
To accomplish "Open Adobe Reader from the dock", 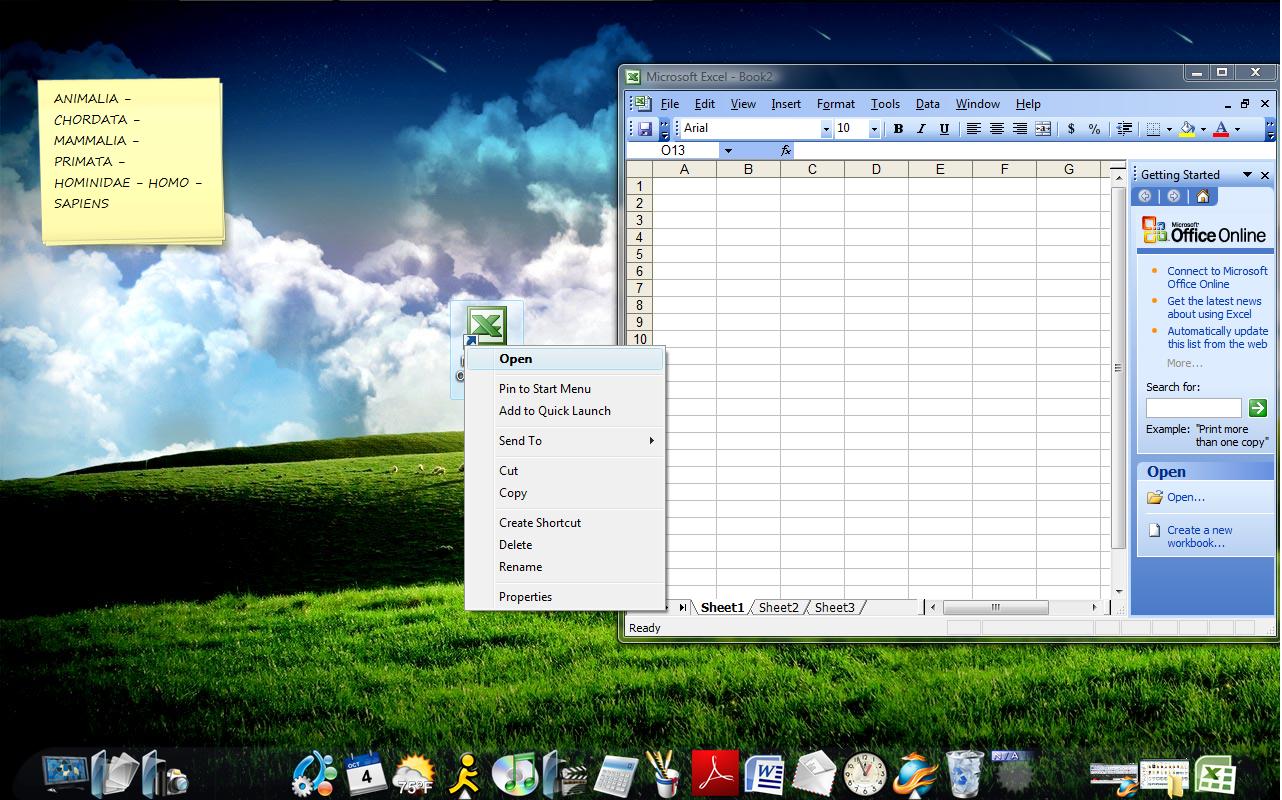I will coord(715,773).
